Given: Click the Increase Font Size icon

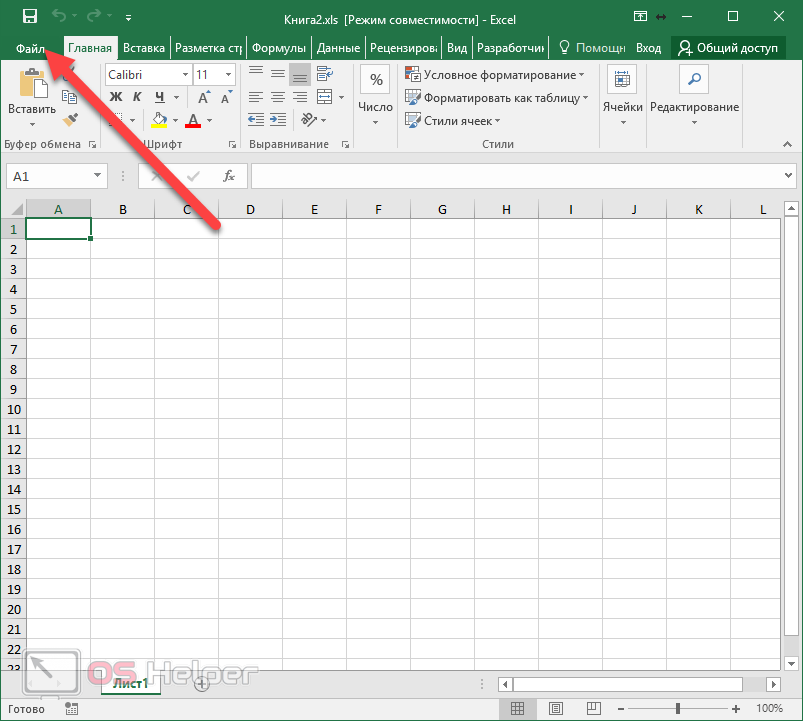Looking at the screenshot, I should pos(204,98).
